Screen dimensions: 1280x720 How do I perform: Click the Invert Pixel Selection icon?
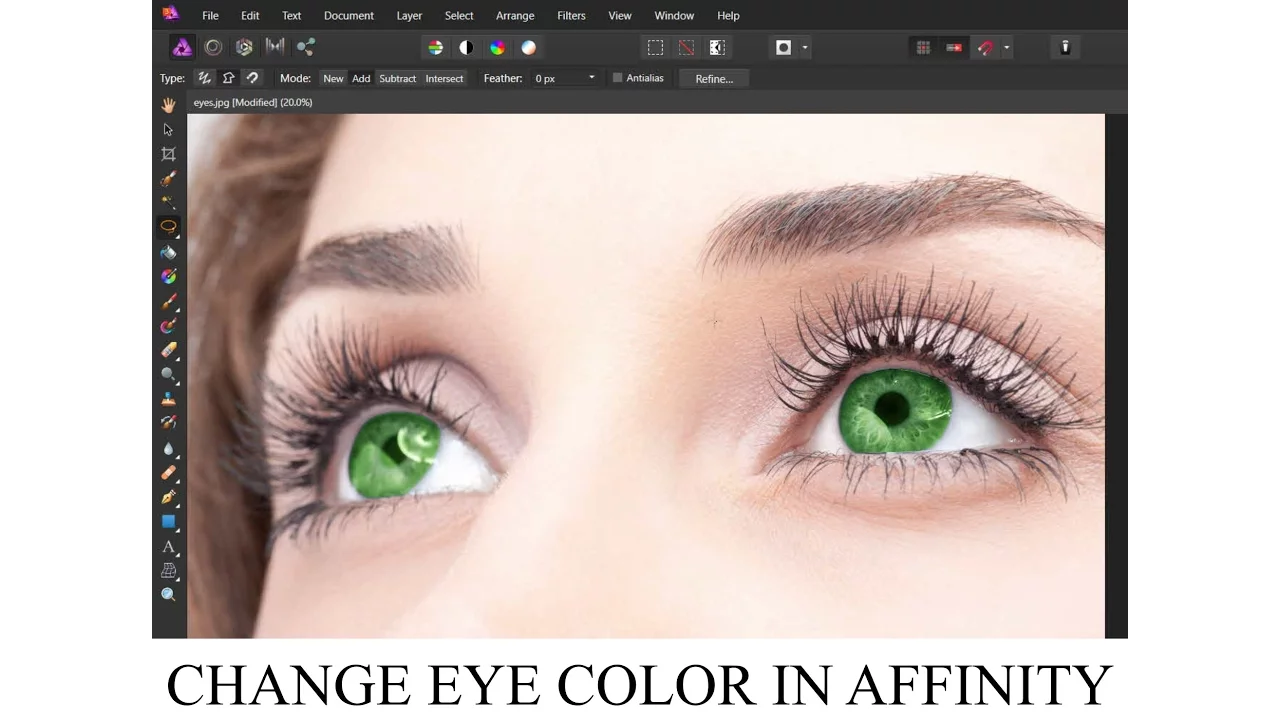point(717,47)
